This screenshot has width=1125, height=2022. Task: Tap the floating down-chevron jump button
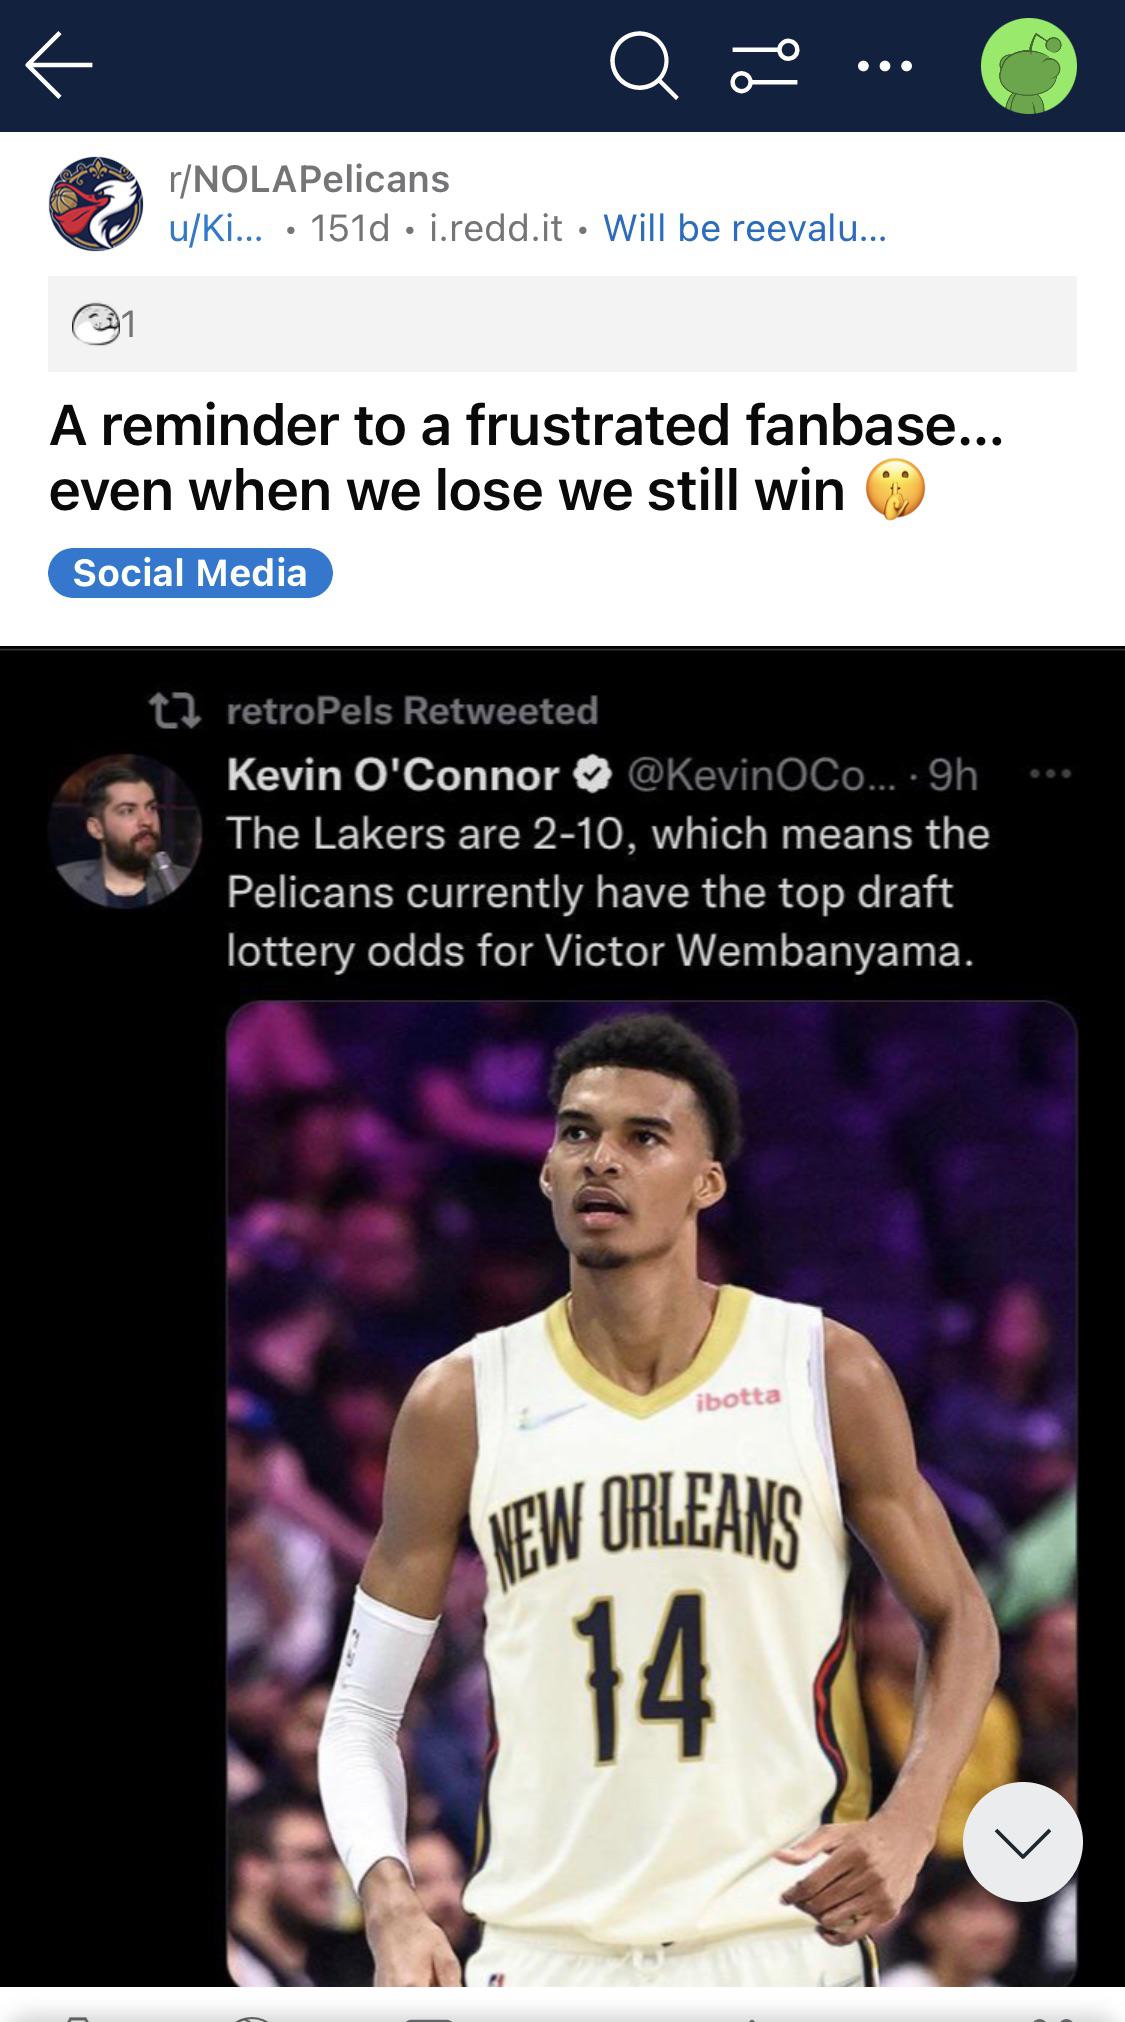1022,1842
